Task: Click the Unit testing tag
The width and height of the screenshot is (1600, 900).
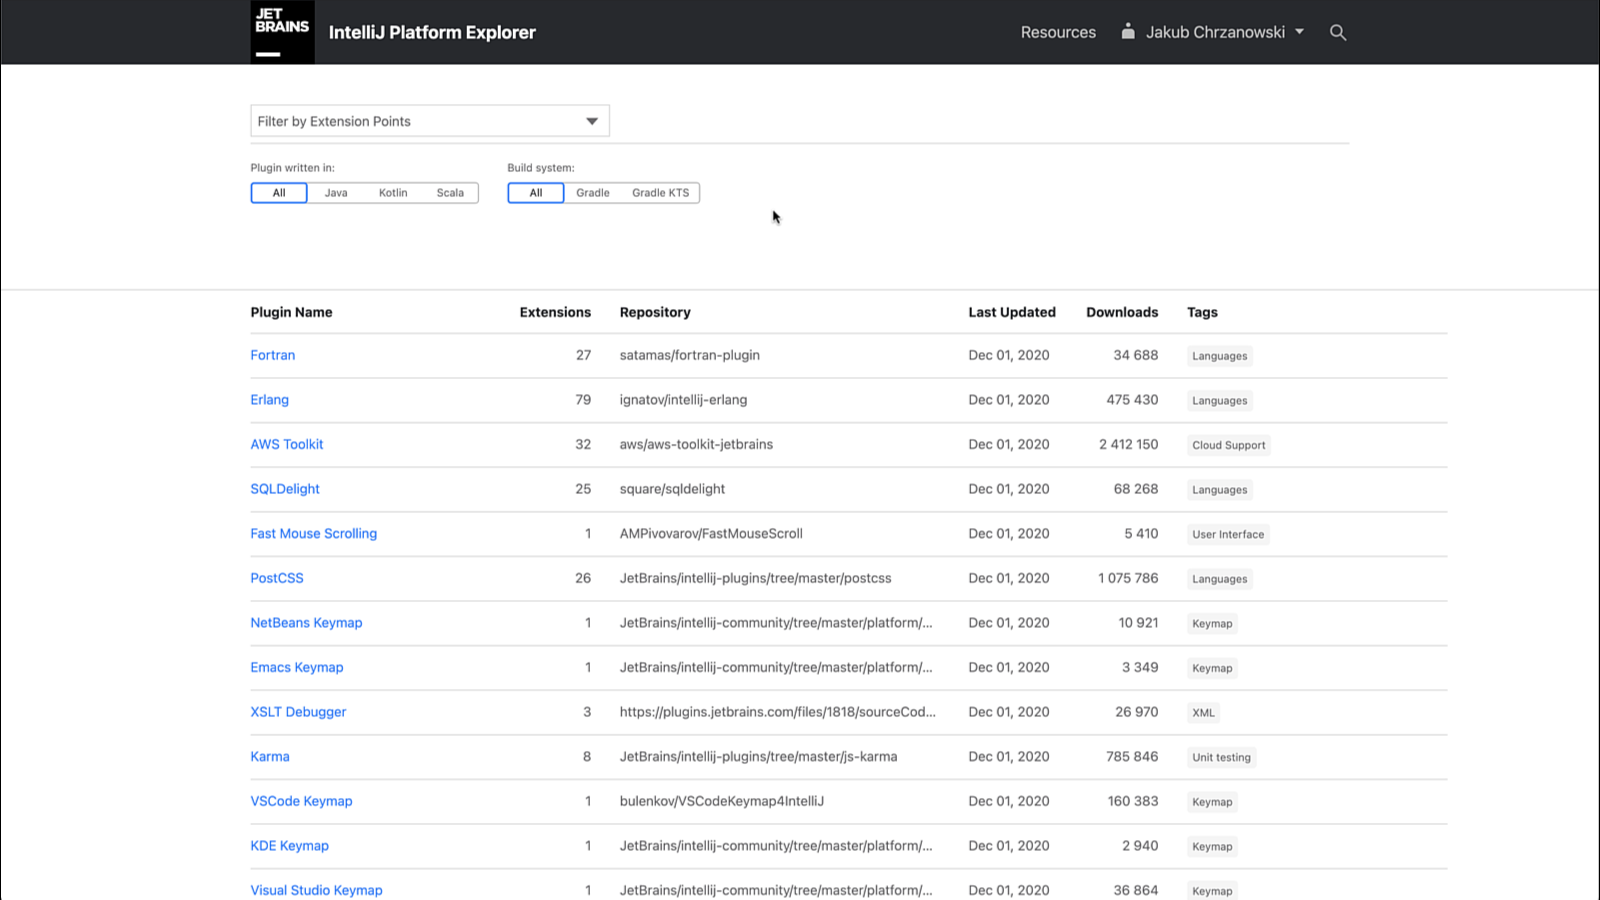Action: 1221,757
